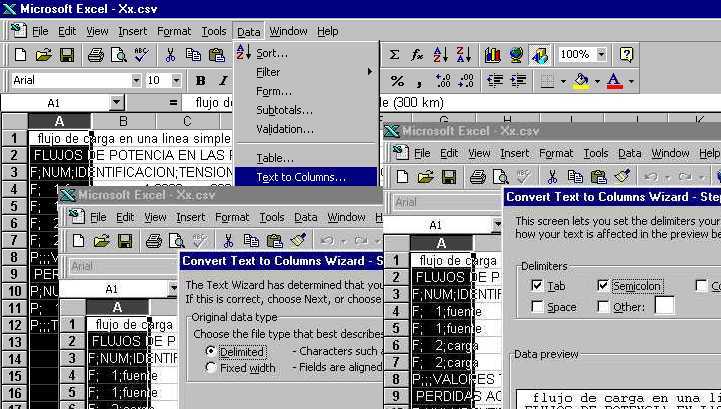Image resolution: width=721 pixels, height=409 pixels.
Task: Click Format Painter in lower-left Excel window
Action: pyautogui.click(x=298, y=241)
